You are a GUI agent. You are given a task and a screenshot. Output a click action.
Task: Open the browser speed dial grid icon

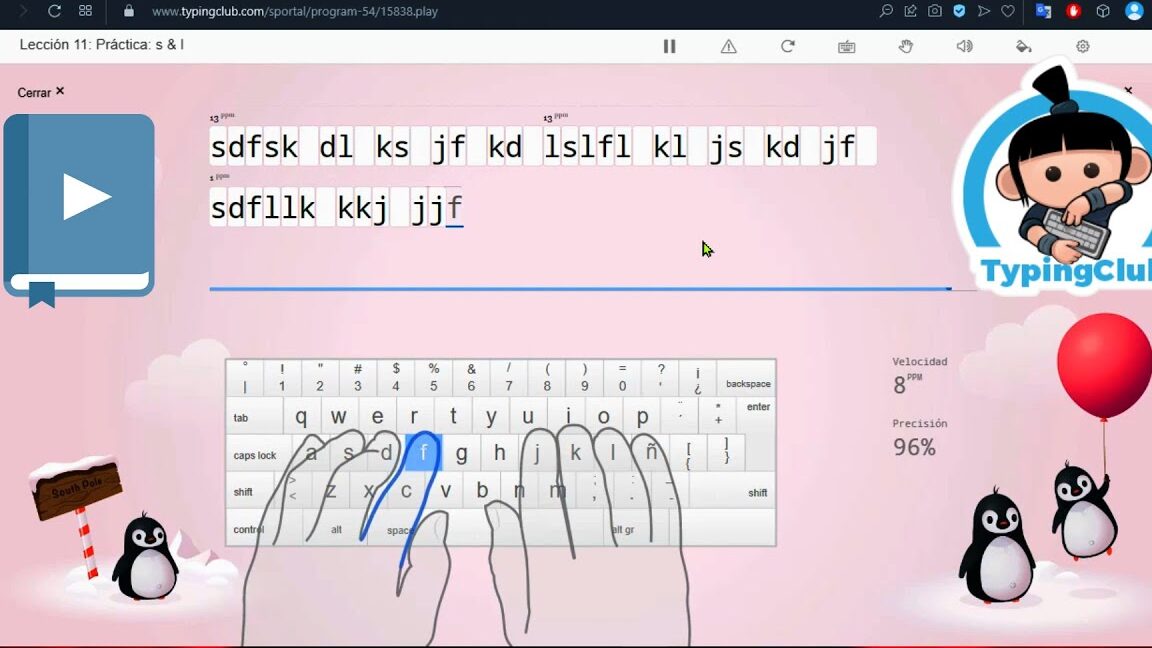(x=85, y=11)
